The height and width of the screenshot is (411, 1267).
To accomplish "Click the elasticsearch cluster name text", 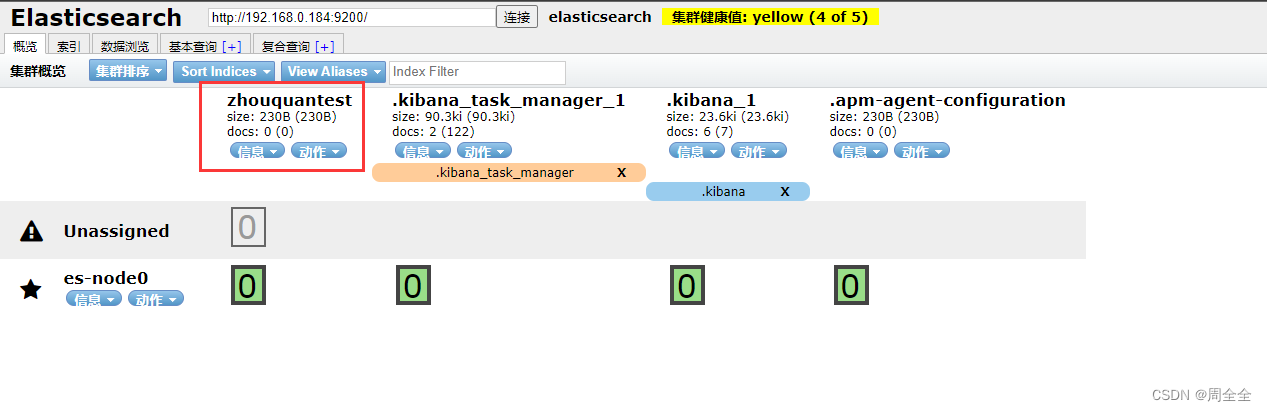I will [600, 17].
